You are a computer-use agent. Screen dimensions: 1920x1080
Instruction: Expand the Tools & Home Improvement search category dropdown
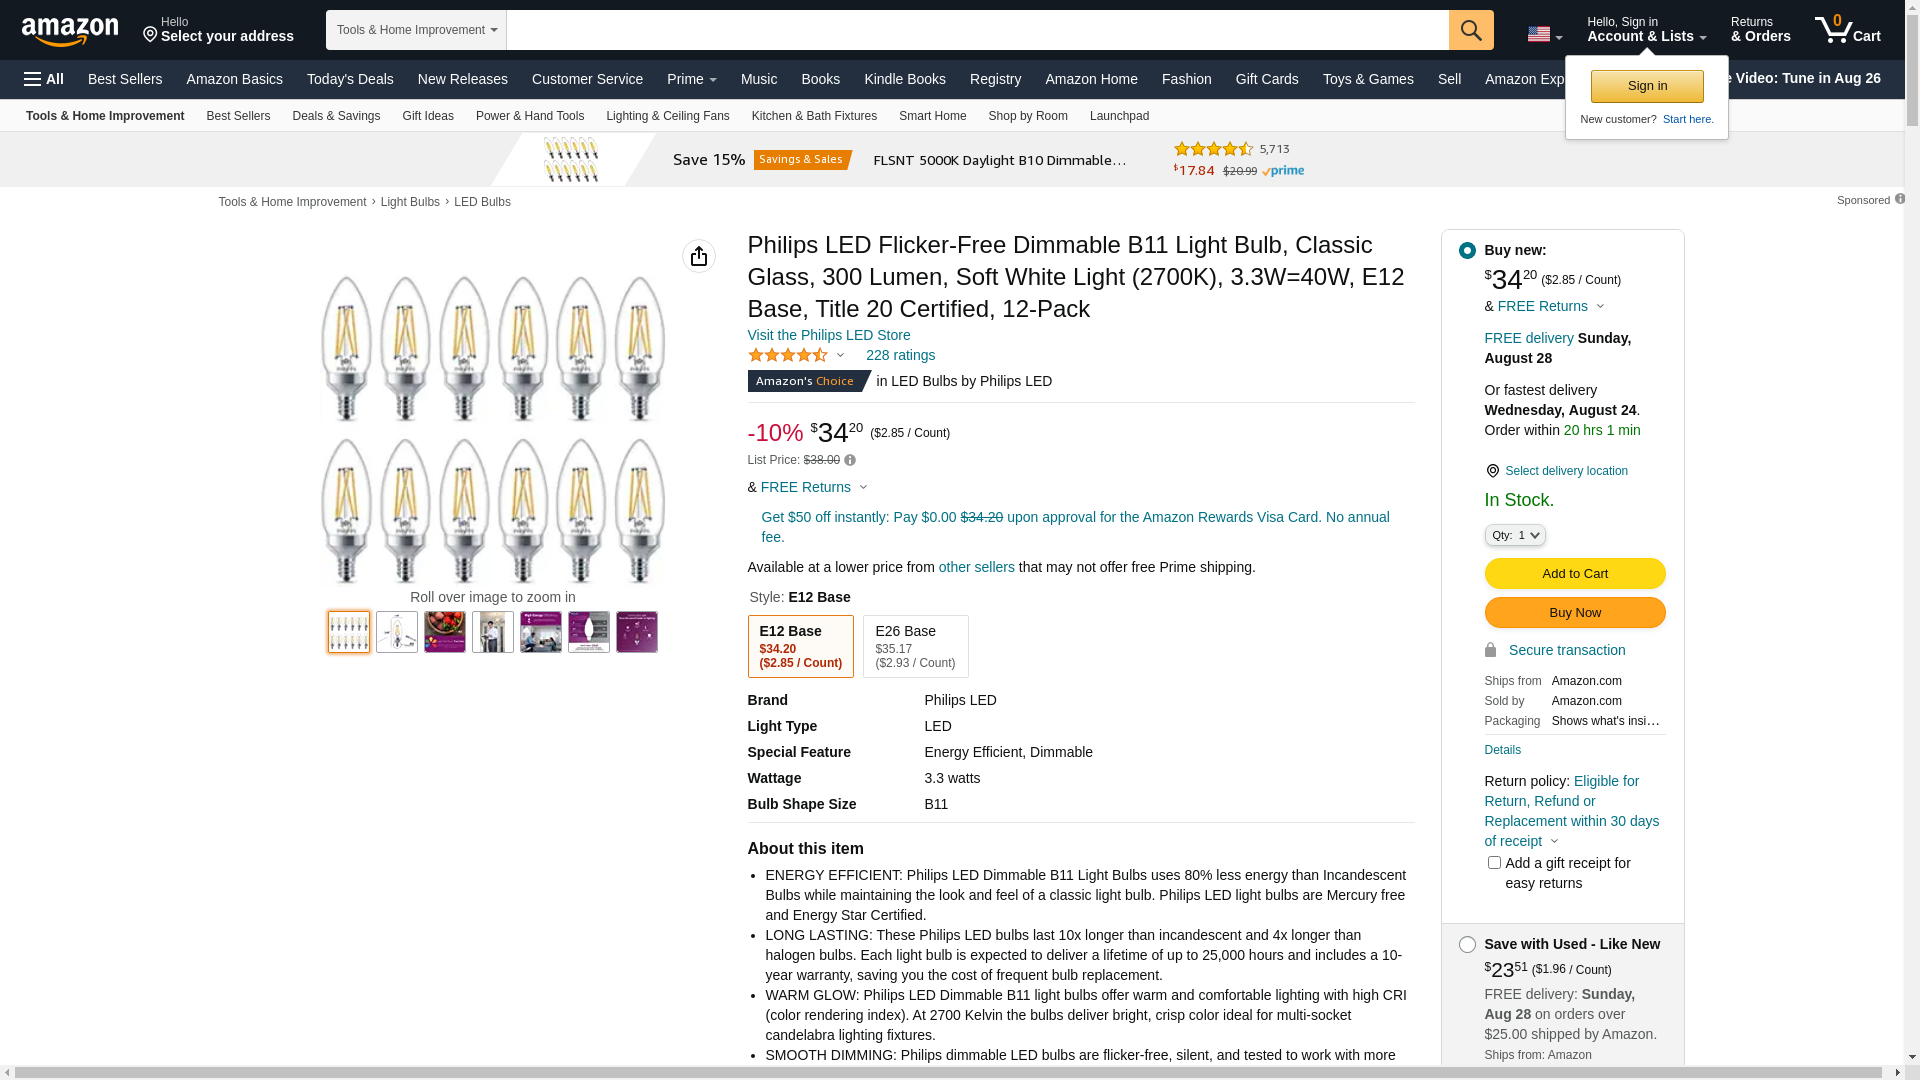[x=416, y=30]
